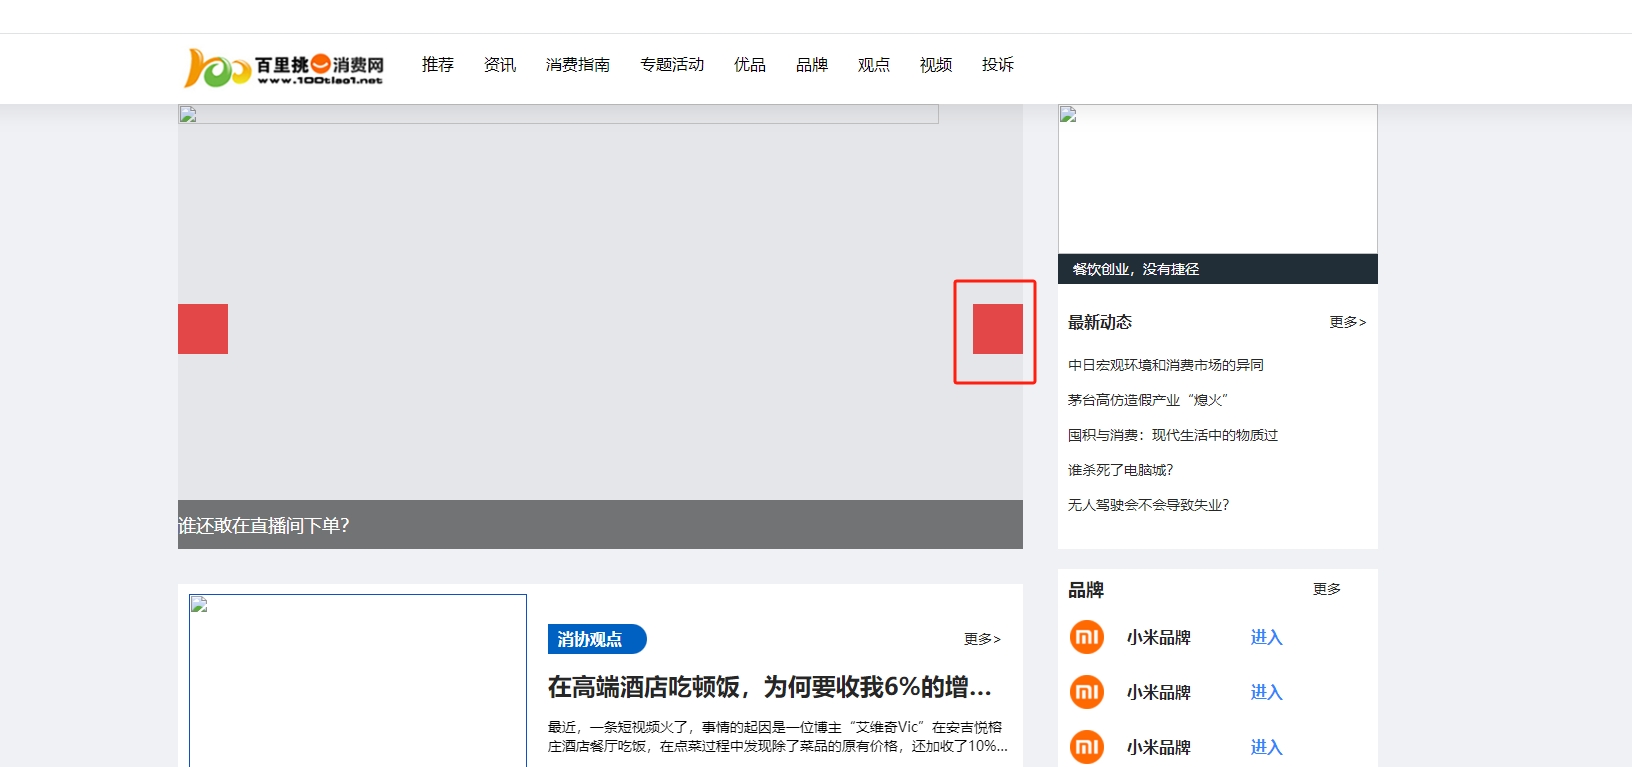Open the 谁杀死了电脑城? article
Screen dimensions: 1632x767
tap(1121, 470)
